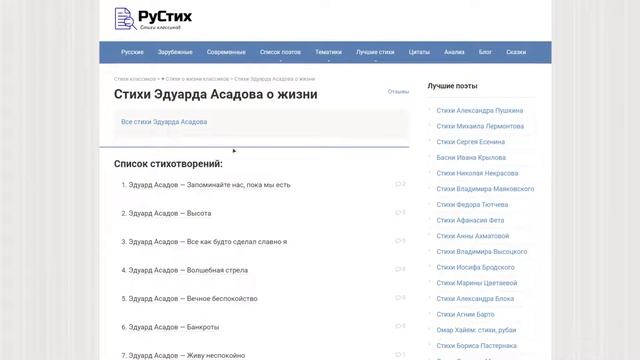Open Стихи Владимира Высоцкого
Screen dimensions: 640x360
(482, 252)
